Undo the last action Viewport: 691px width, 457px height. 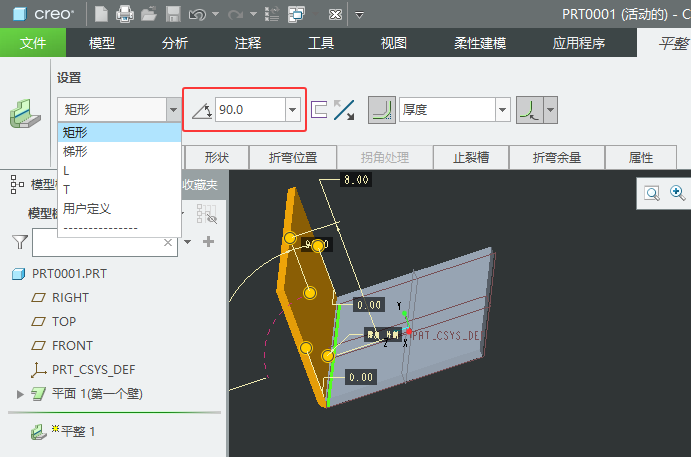pyautogui.click(x=197, y=15)
